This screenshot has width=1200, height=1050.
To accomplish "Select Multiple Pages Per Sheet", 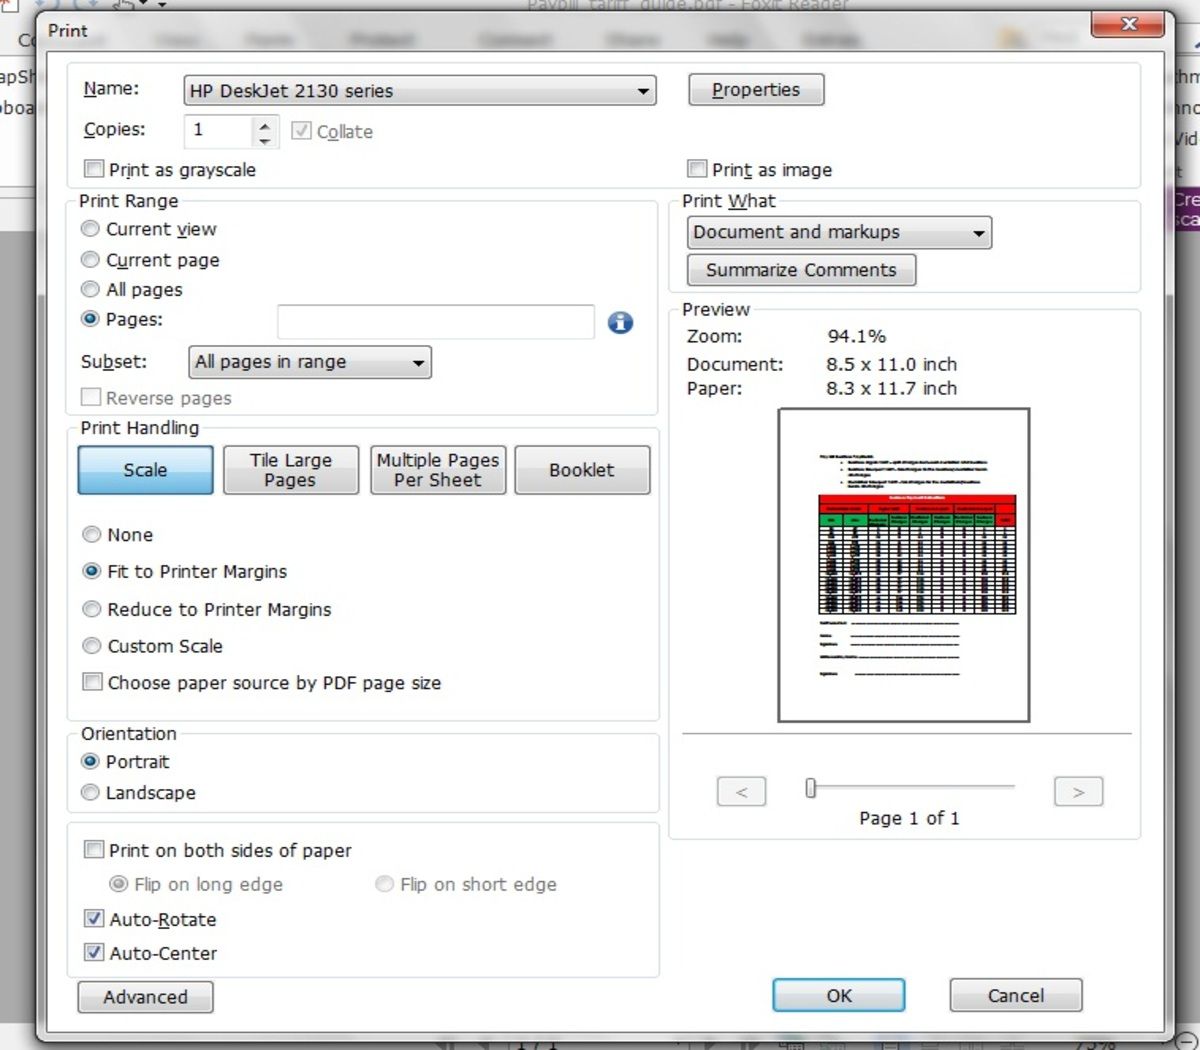I will [438, 470].
